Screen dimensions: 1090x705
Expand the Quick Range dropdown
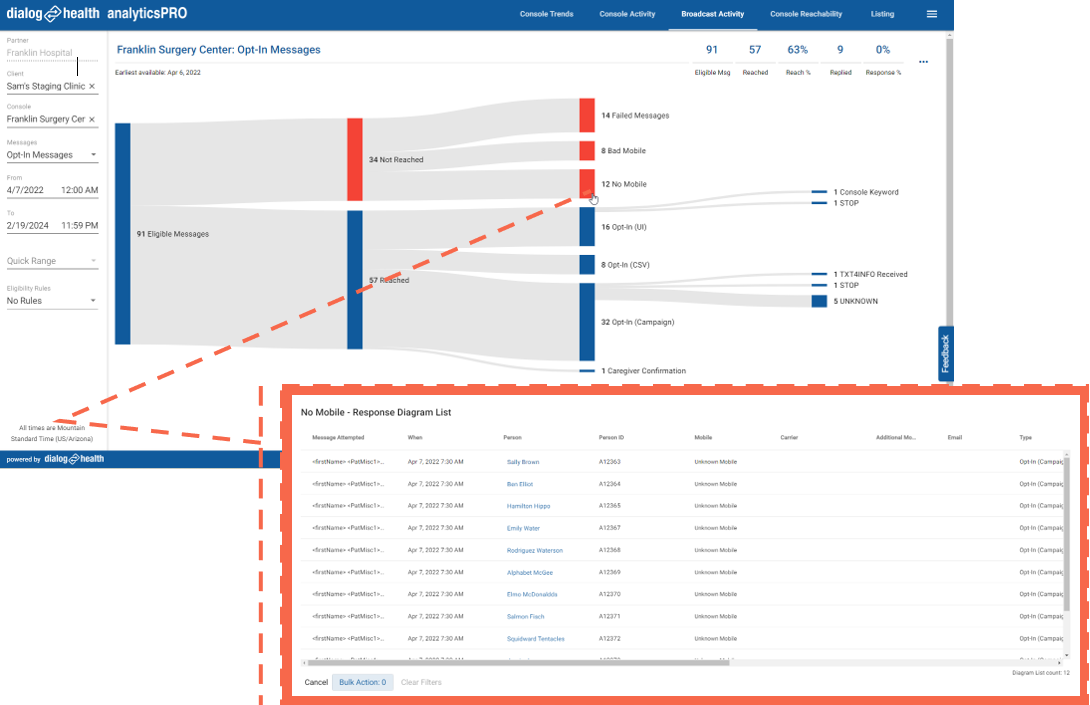pyautogui.click(x=52, y=261)
